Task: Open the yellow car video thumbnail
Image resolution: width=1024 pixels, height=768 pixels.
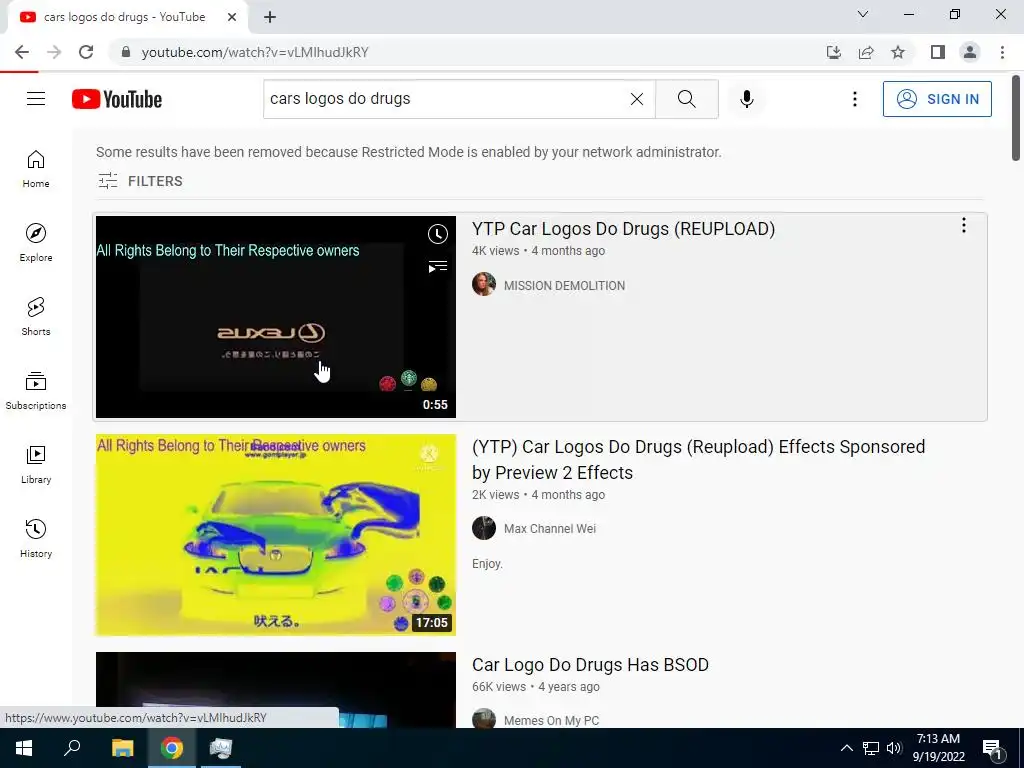Action: [x=276, y=535]
